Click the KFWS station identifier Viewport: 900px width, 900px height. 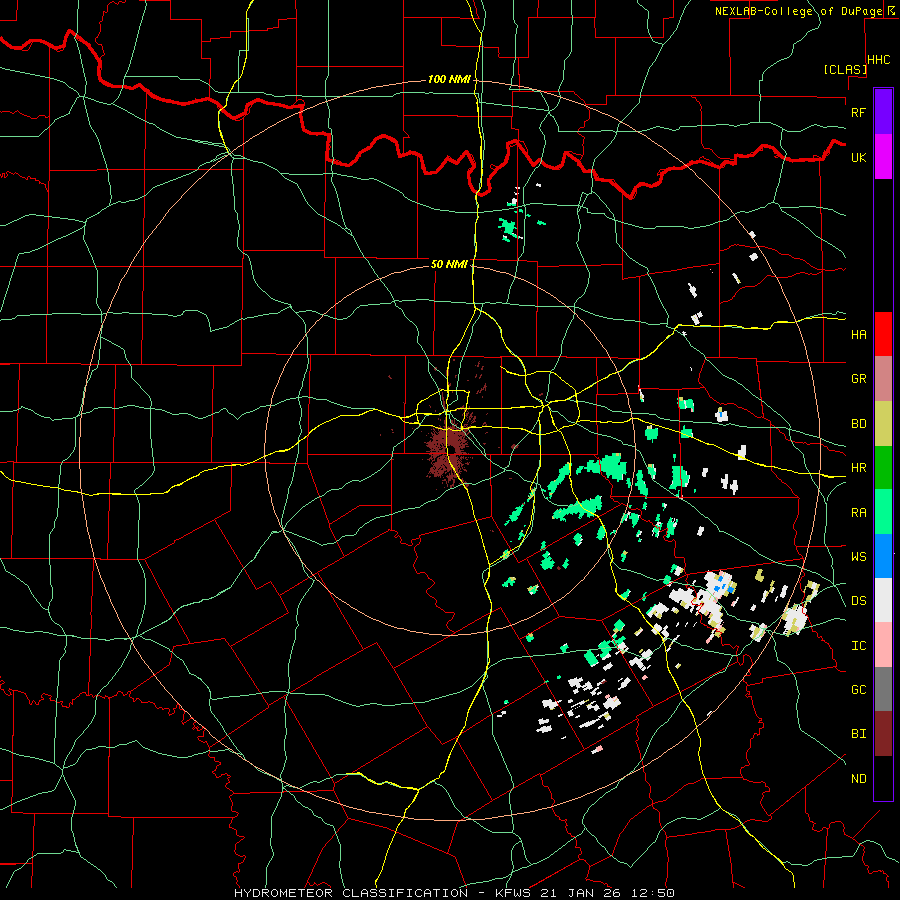(511, 893)
